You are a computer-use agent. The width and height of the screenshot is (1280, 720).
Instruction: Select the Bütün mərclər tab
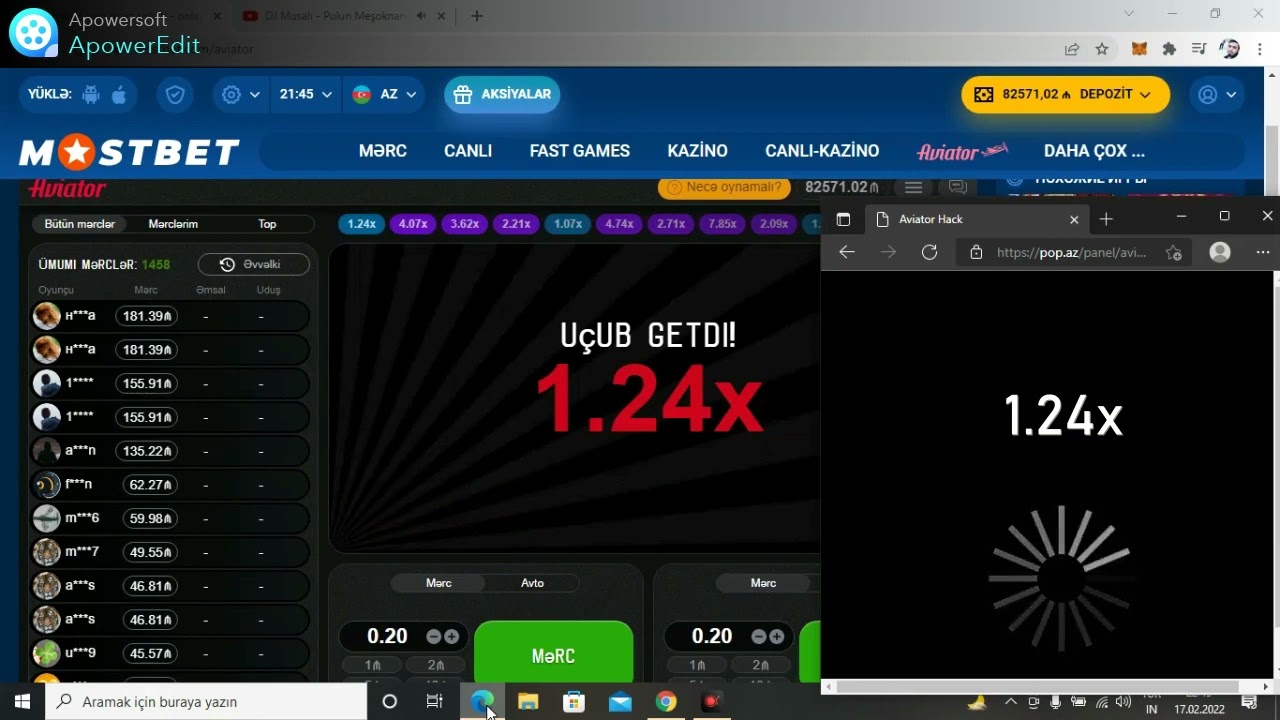pyautogui.click(x=79, y=224)
